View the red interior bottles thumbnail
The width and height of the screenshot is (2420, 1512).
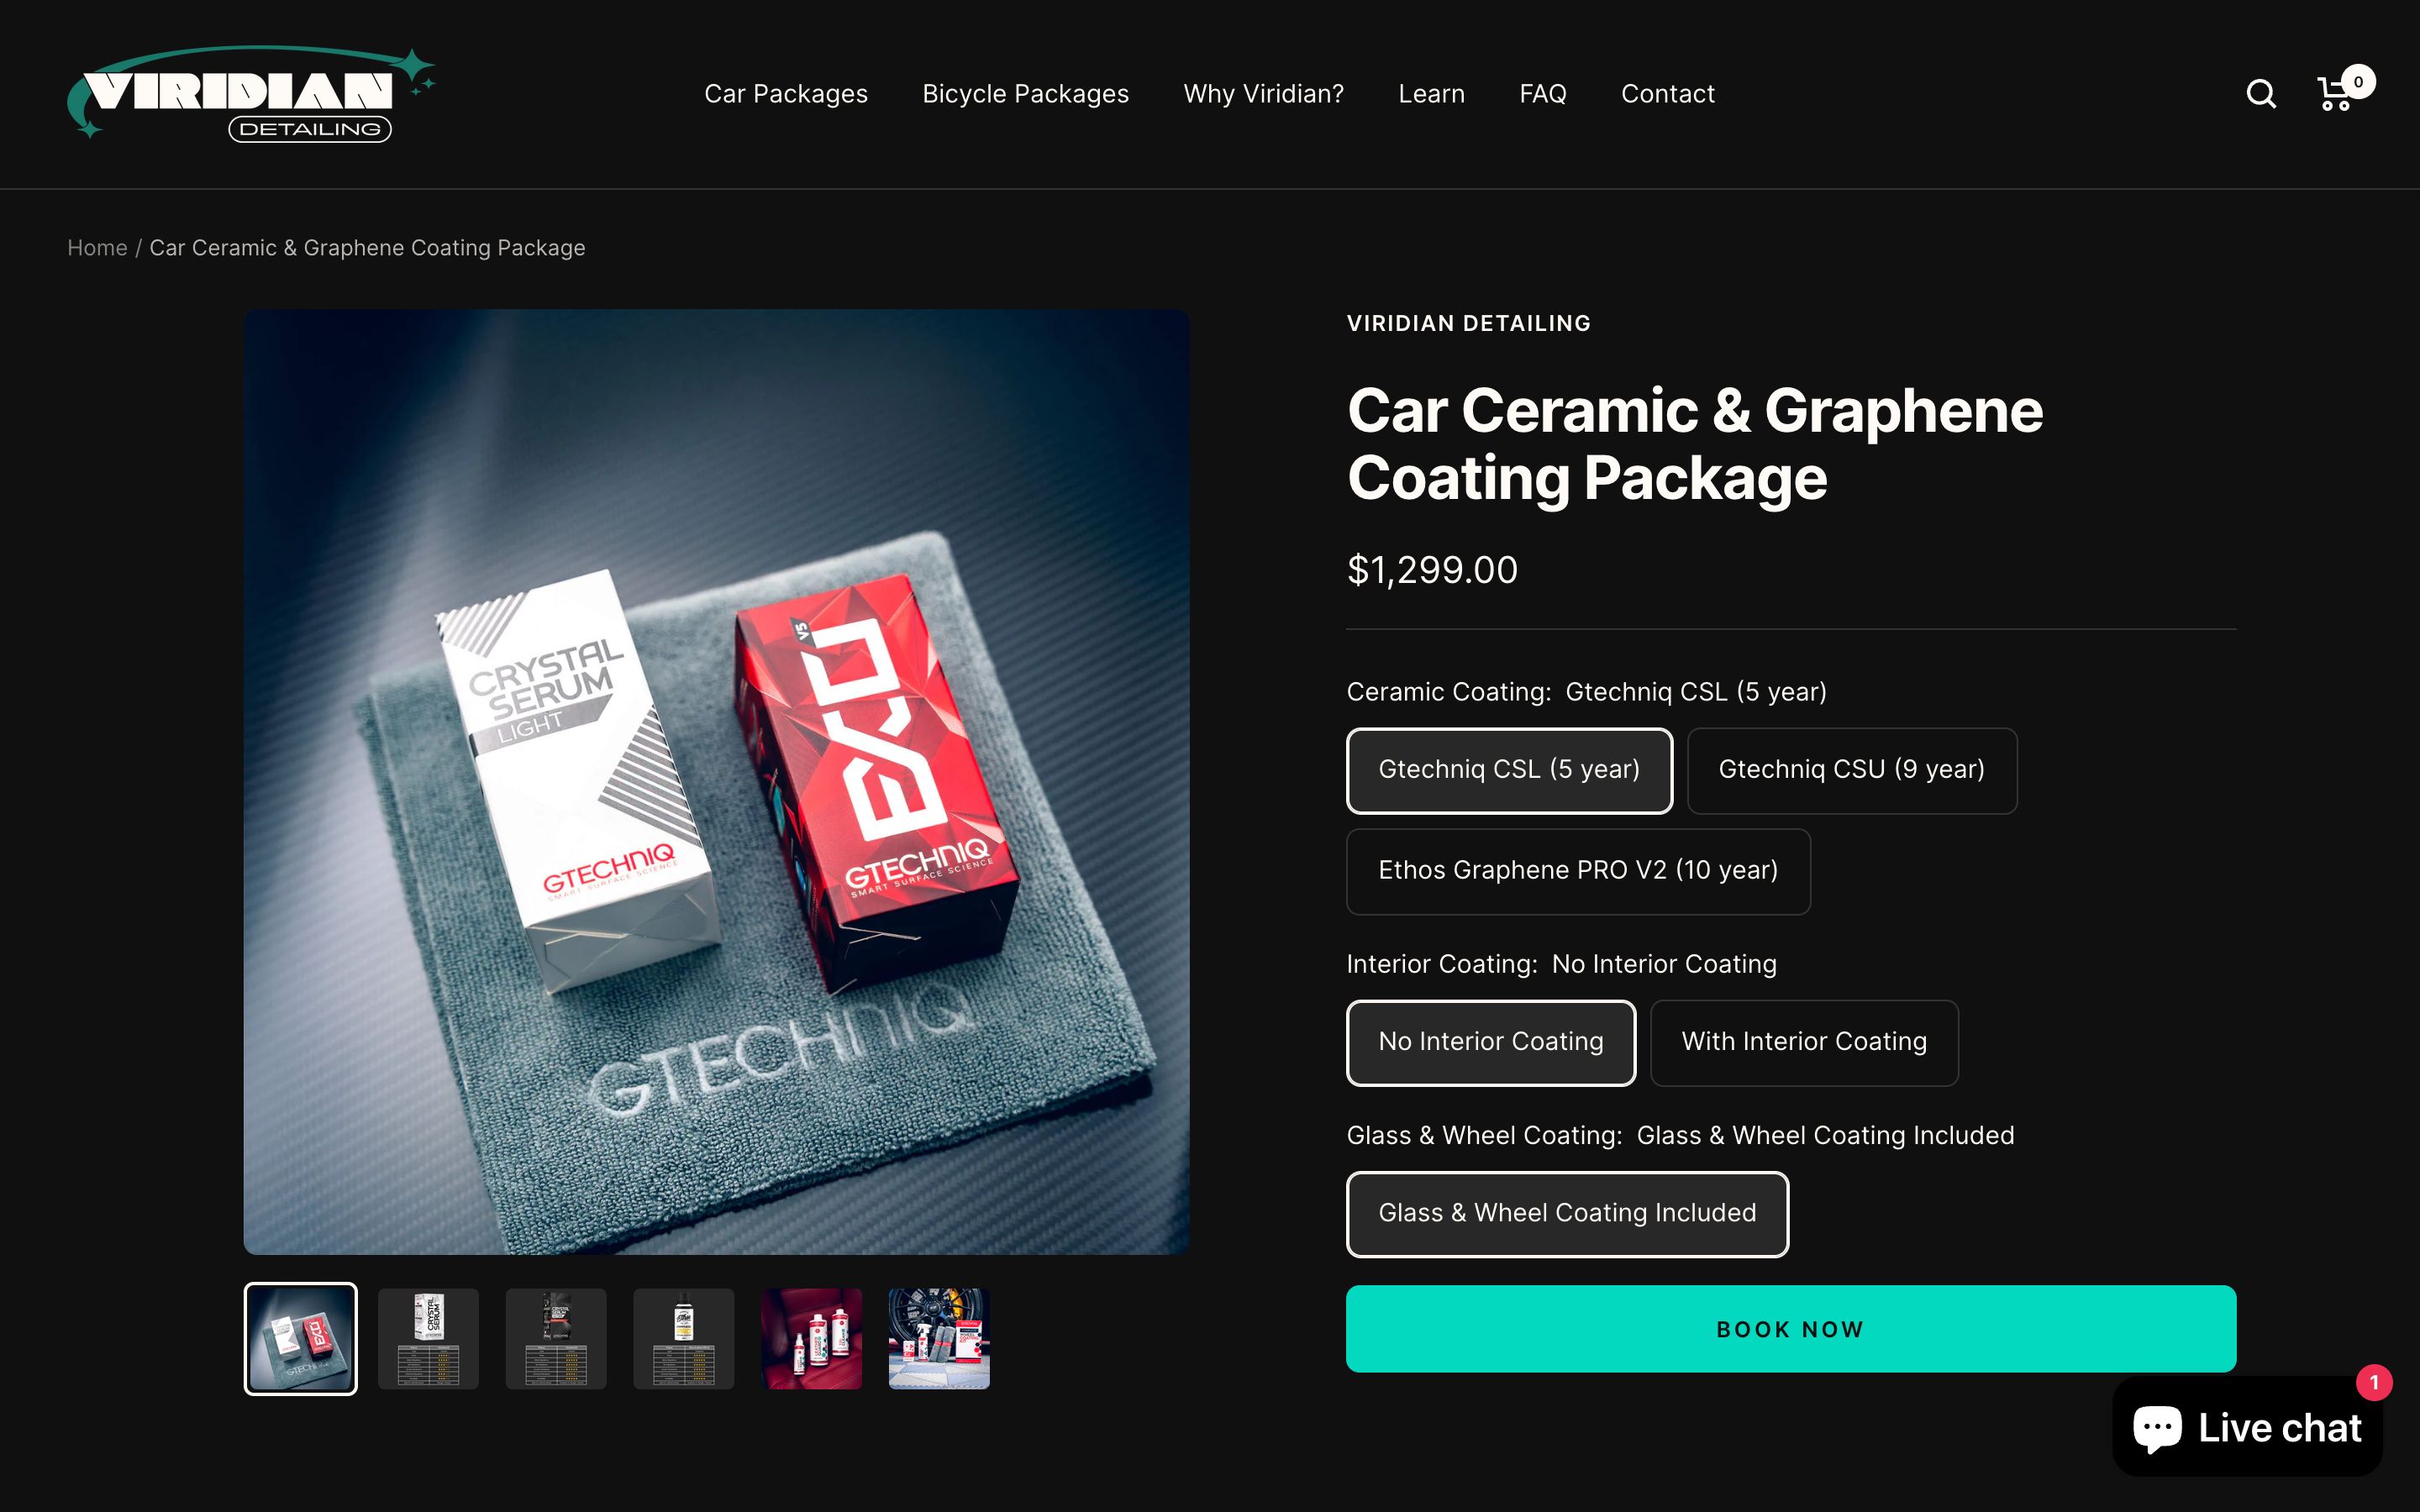point(811,1339)
